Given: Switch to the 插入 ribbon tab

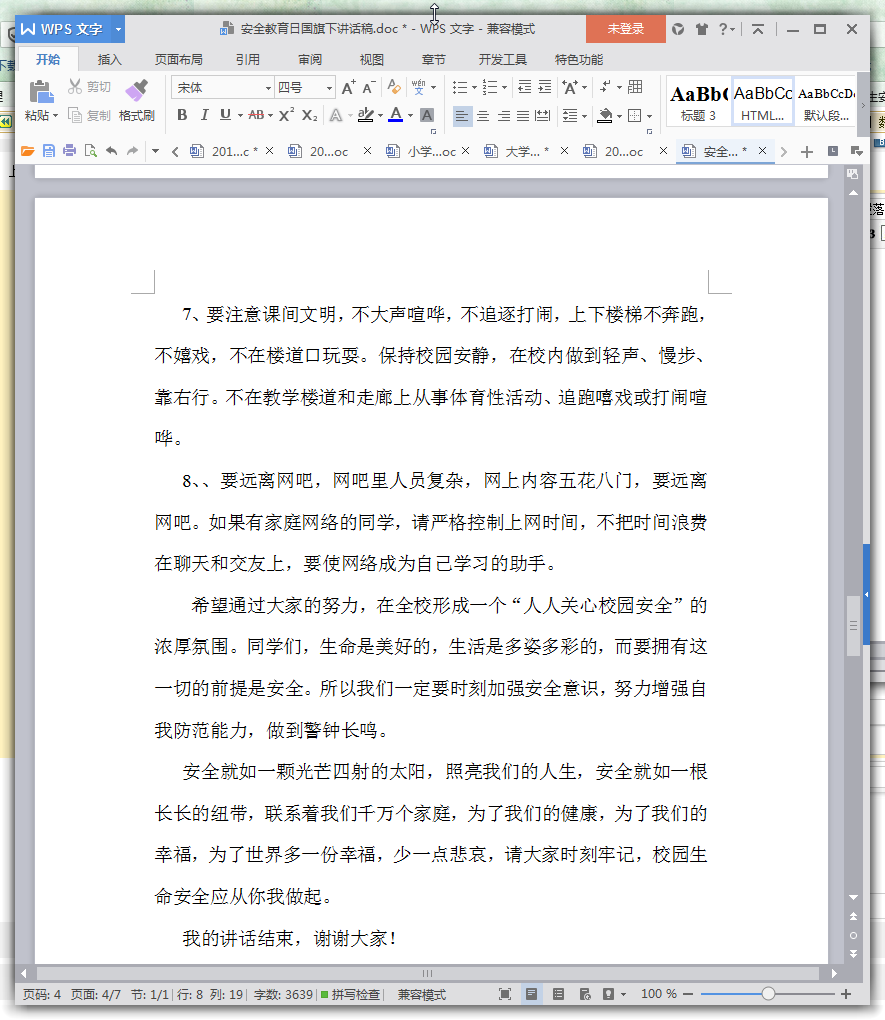Looking at the screenshot, I should (x=109, y=60).
